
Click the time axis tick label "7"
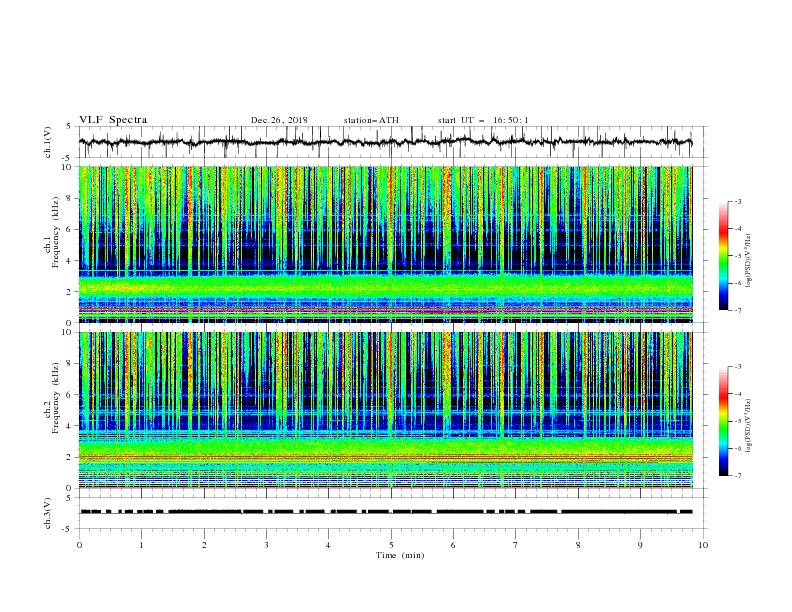point(516,545)
